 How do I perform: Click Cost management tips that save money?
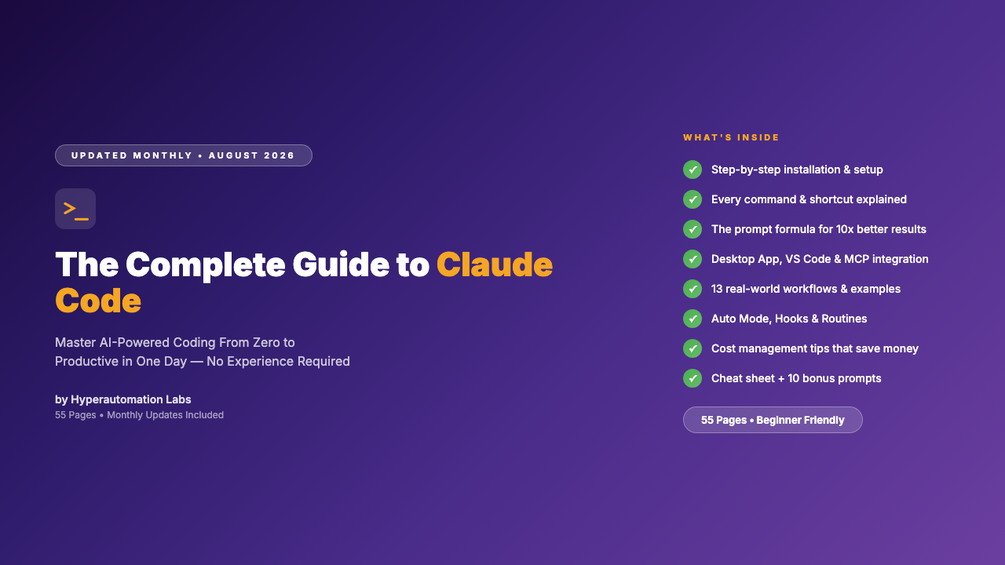(x=815, y=348)
